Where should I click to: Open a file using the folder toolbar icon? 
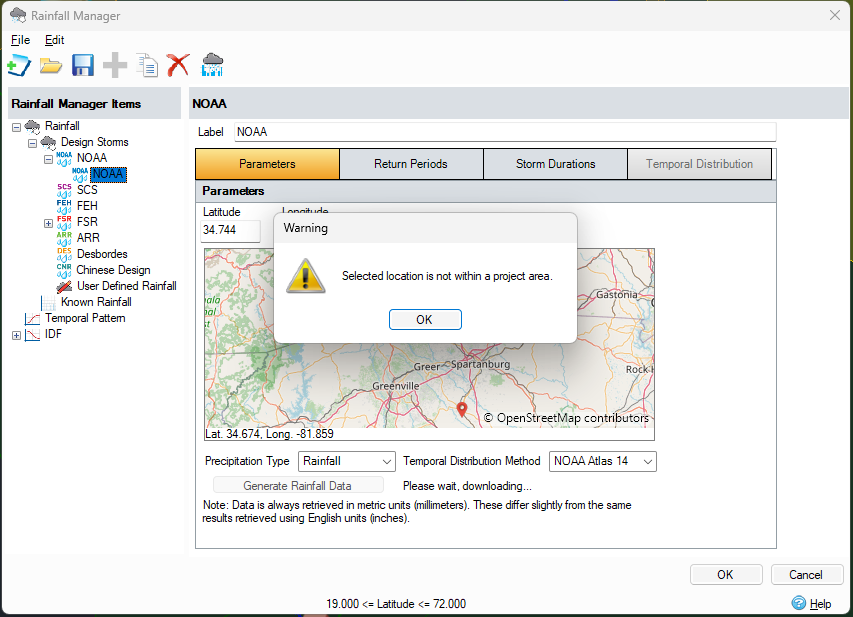point(51,64)
